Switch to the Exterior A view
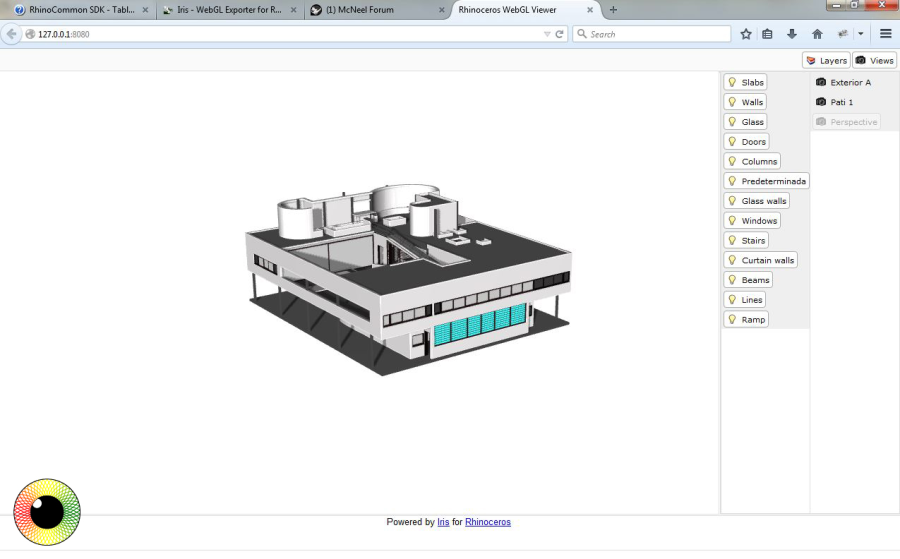 pos(843,82)
